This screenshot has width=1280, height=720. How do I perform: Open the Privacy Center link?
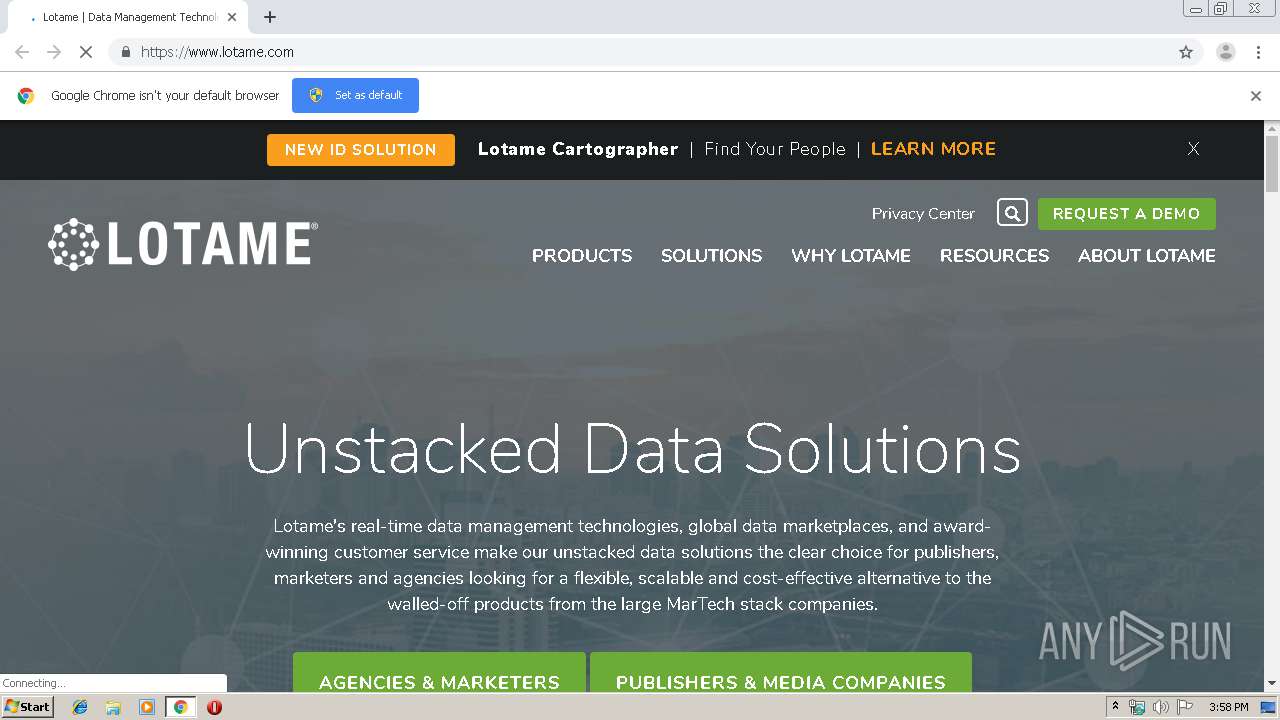tap(923, 213)
